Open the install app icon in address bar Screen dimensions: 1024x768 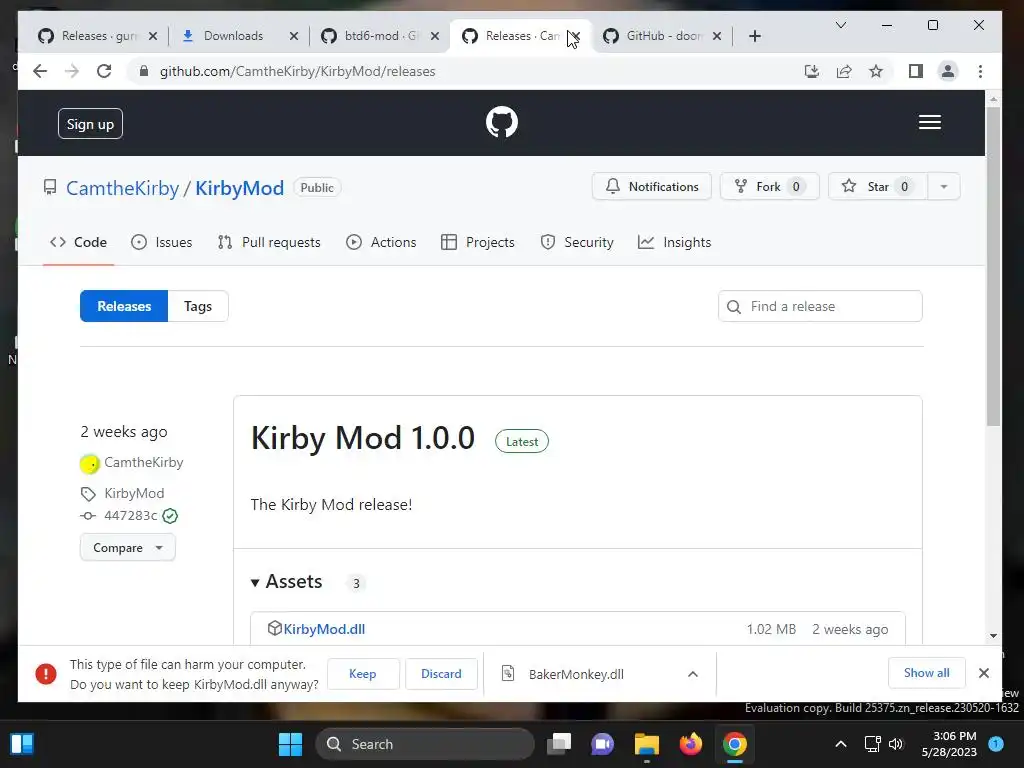(x=811, y=71)
